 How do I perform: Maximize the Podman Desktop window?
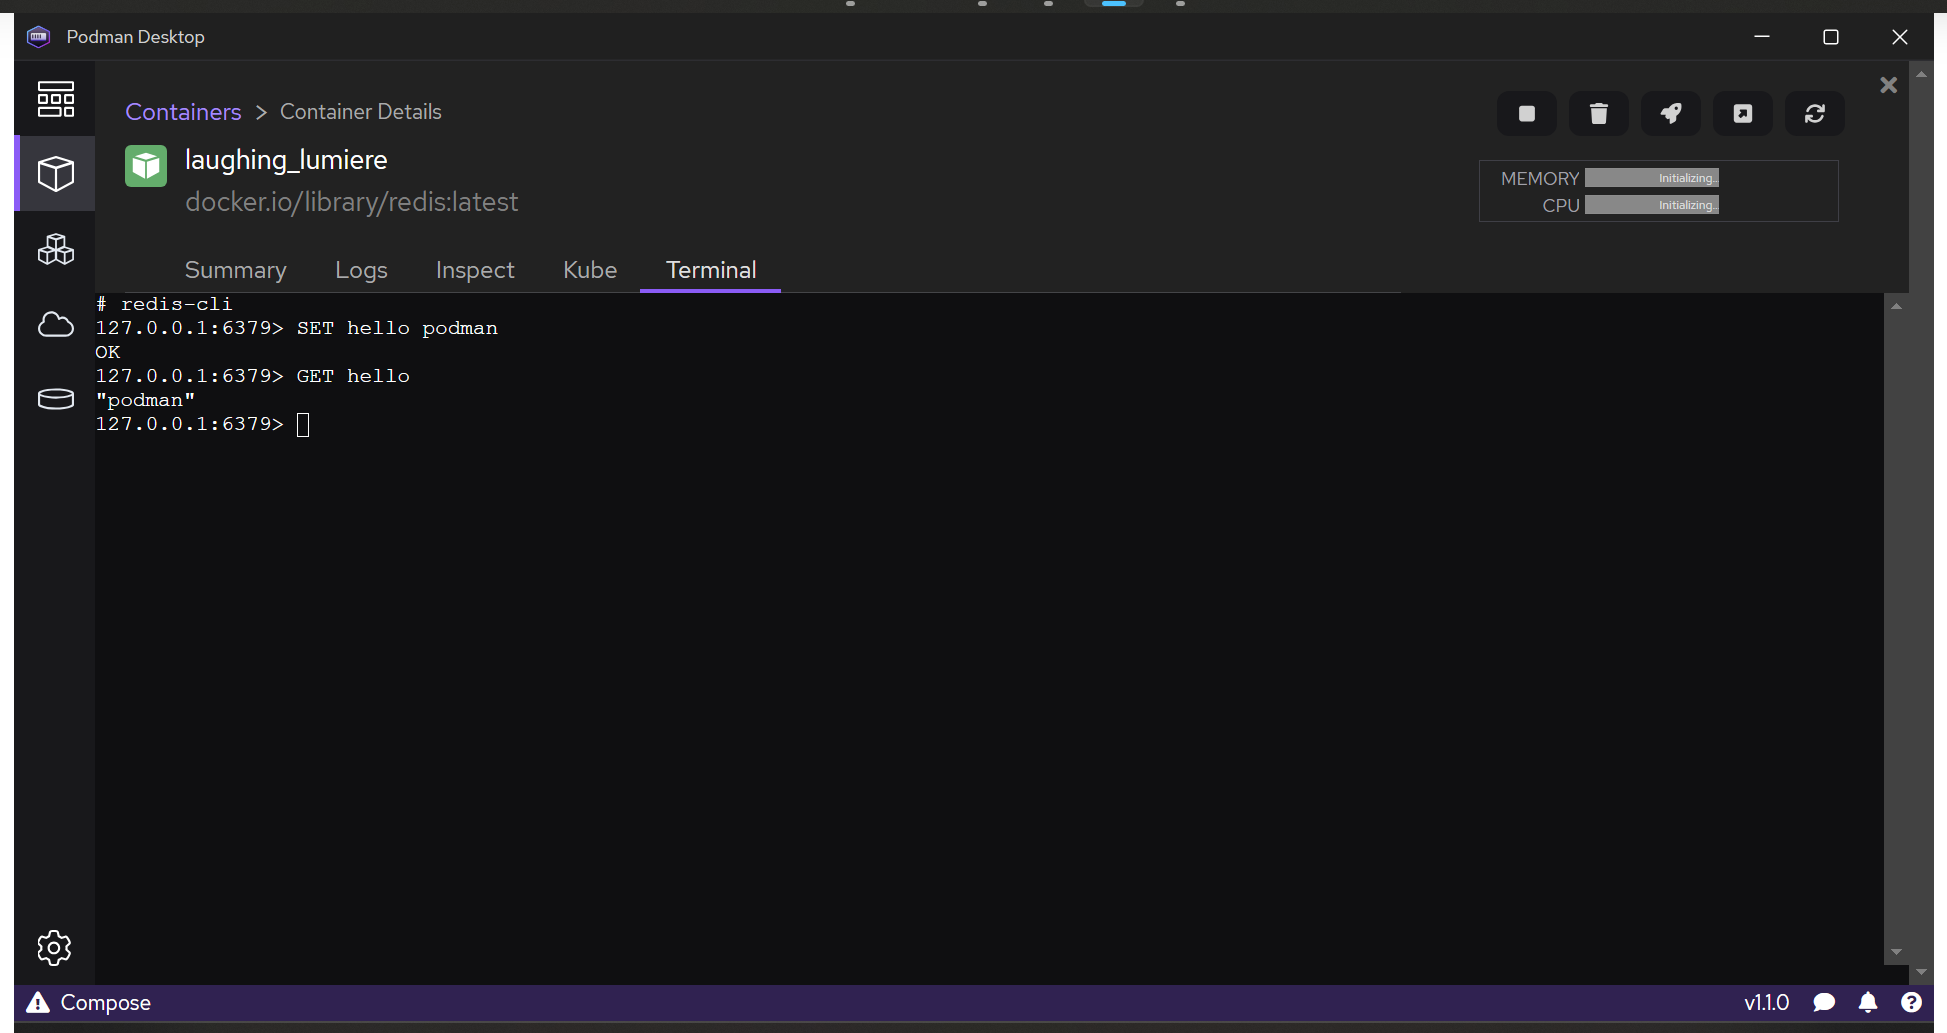pyautogui.click(x=1831, y=37)
